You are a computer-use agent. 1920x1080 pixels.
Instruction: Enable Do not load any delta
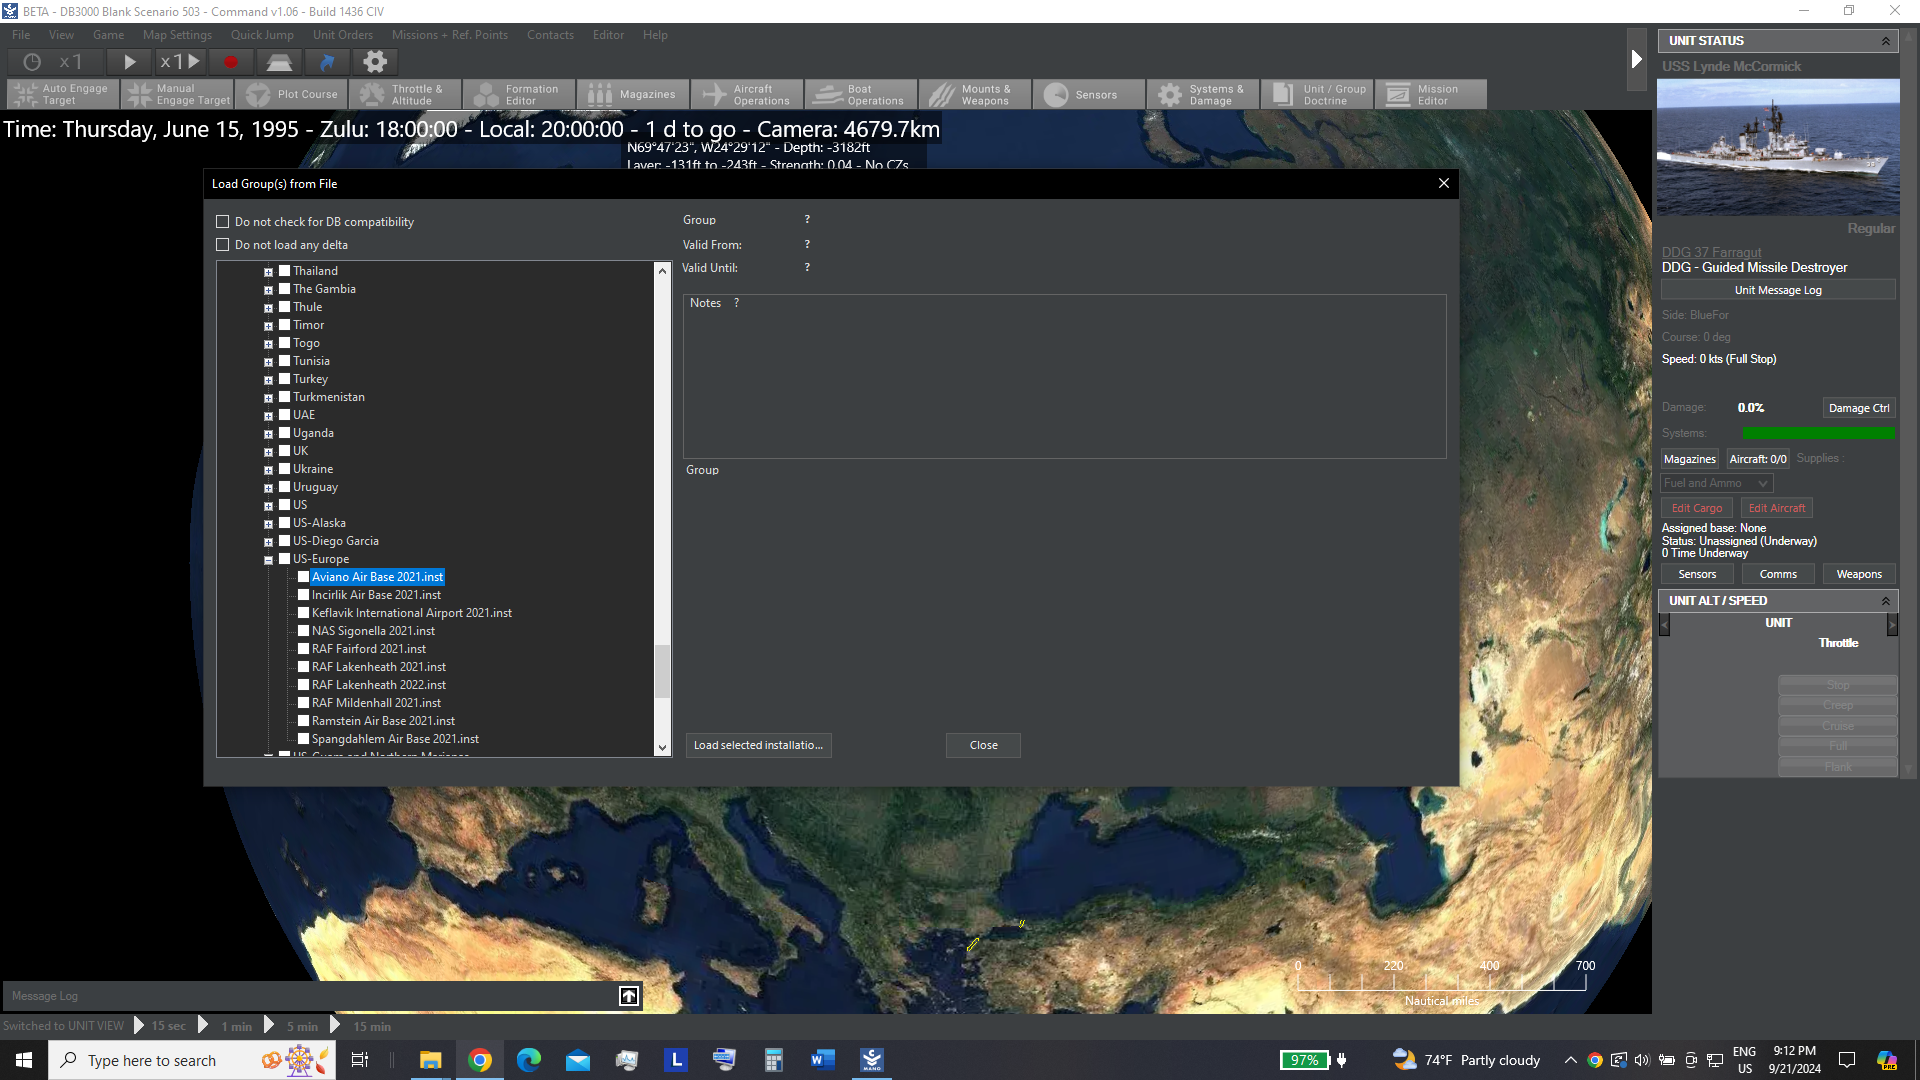[223, 245]
